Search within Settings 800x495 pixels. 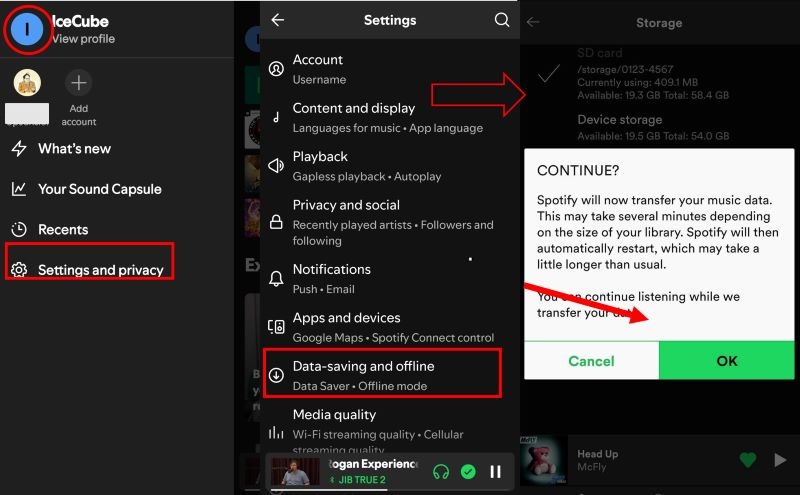tap(502, 20)
